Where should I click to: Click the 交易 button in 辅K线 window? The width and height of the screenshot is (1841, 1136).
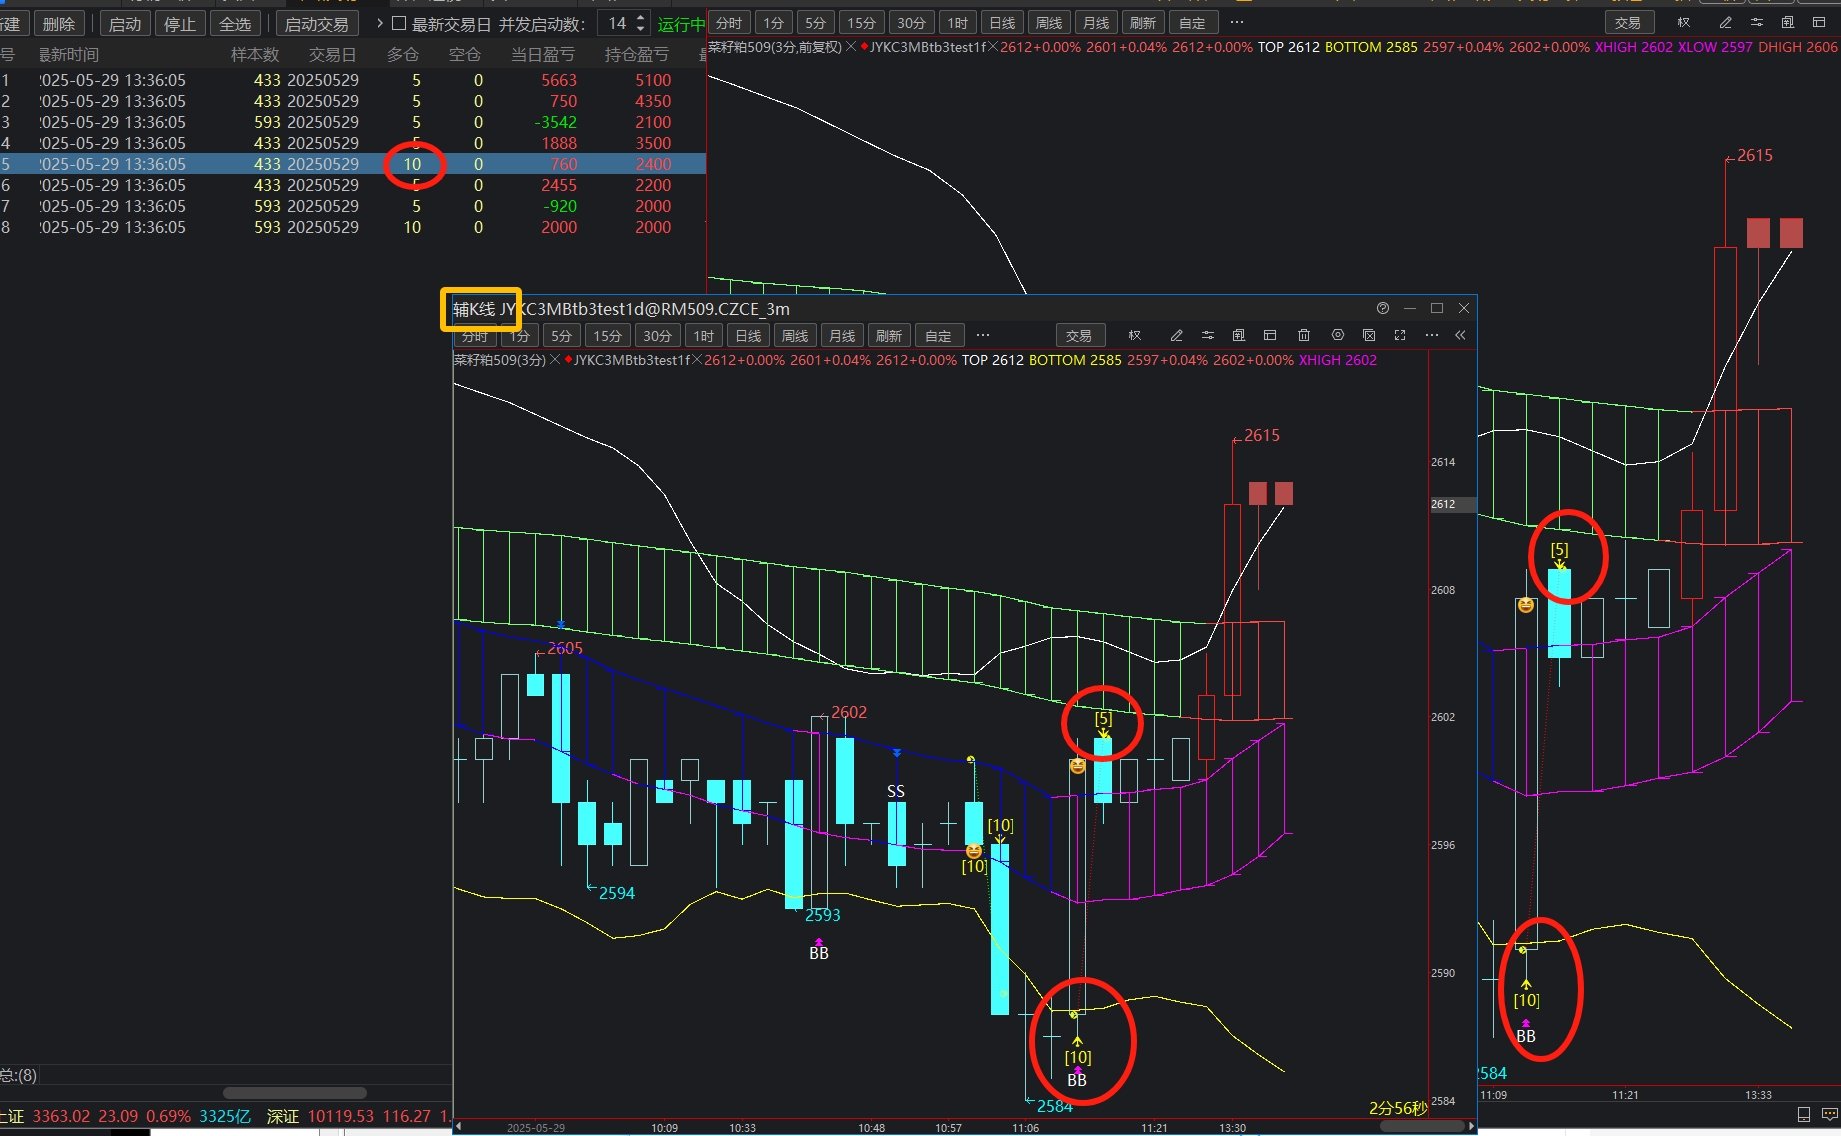tap(1079, 336)
